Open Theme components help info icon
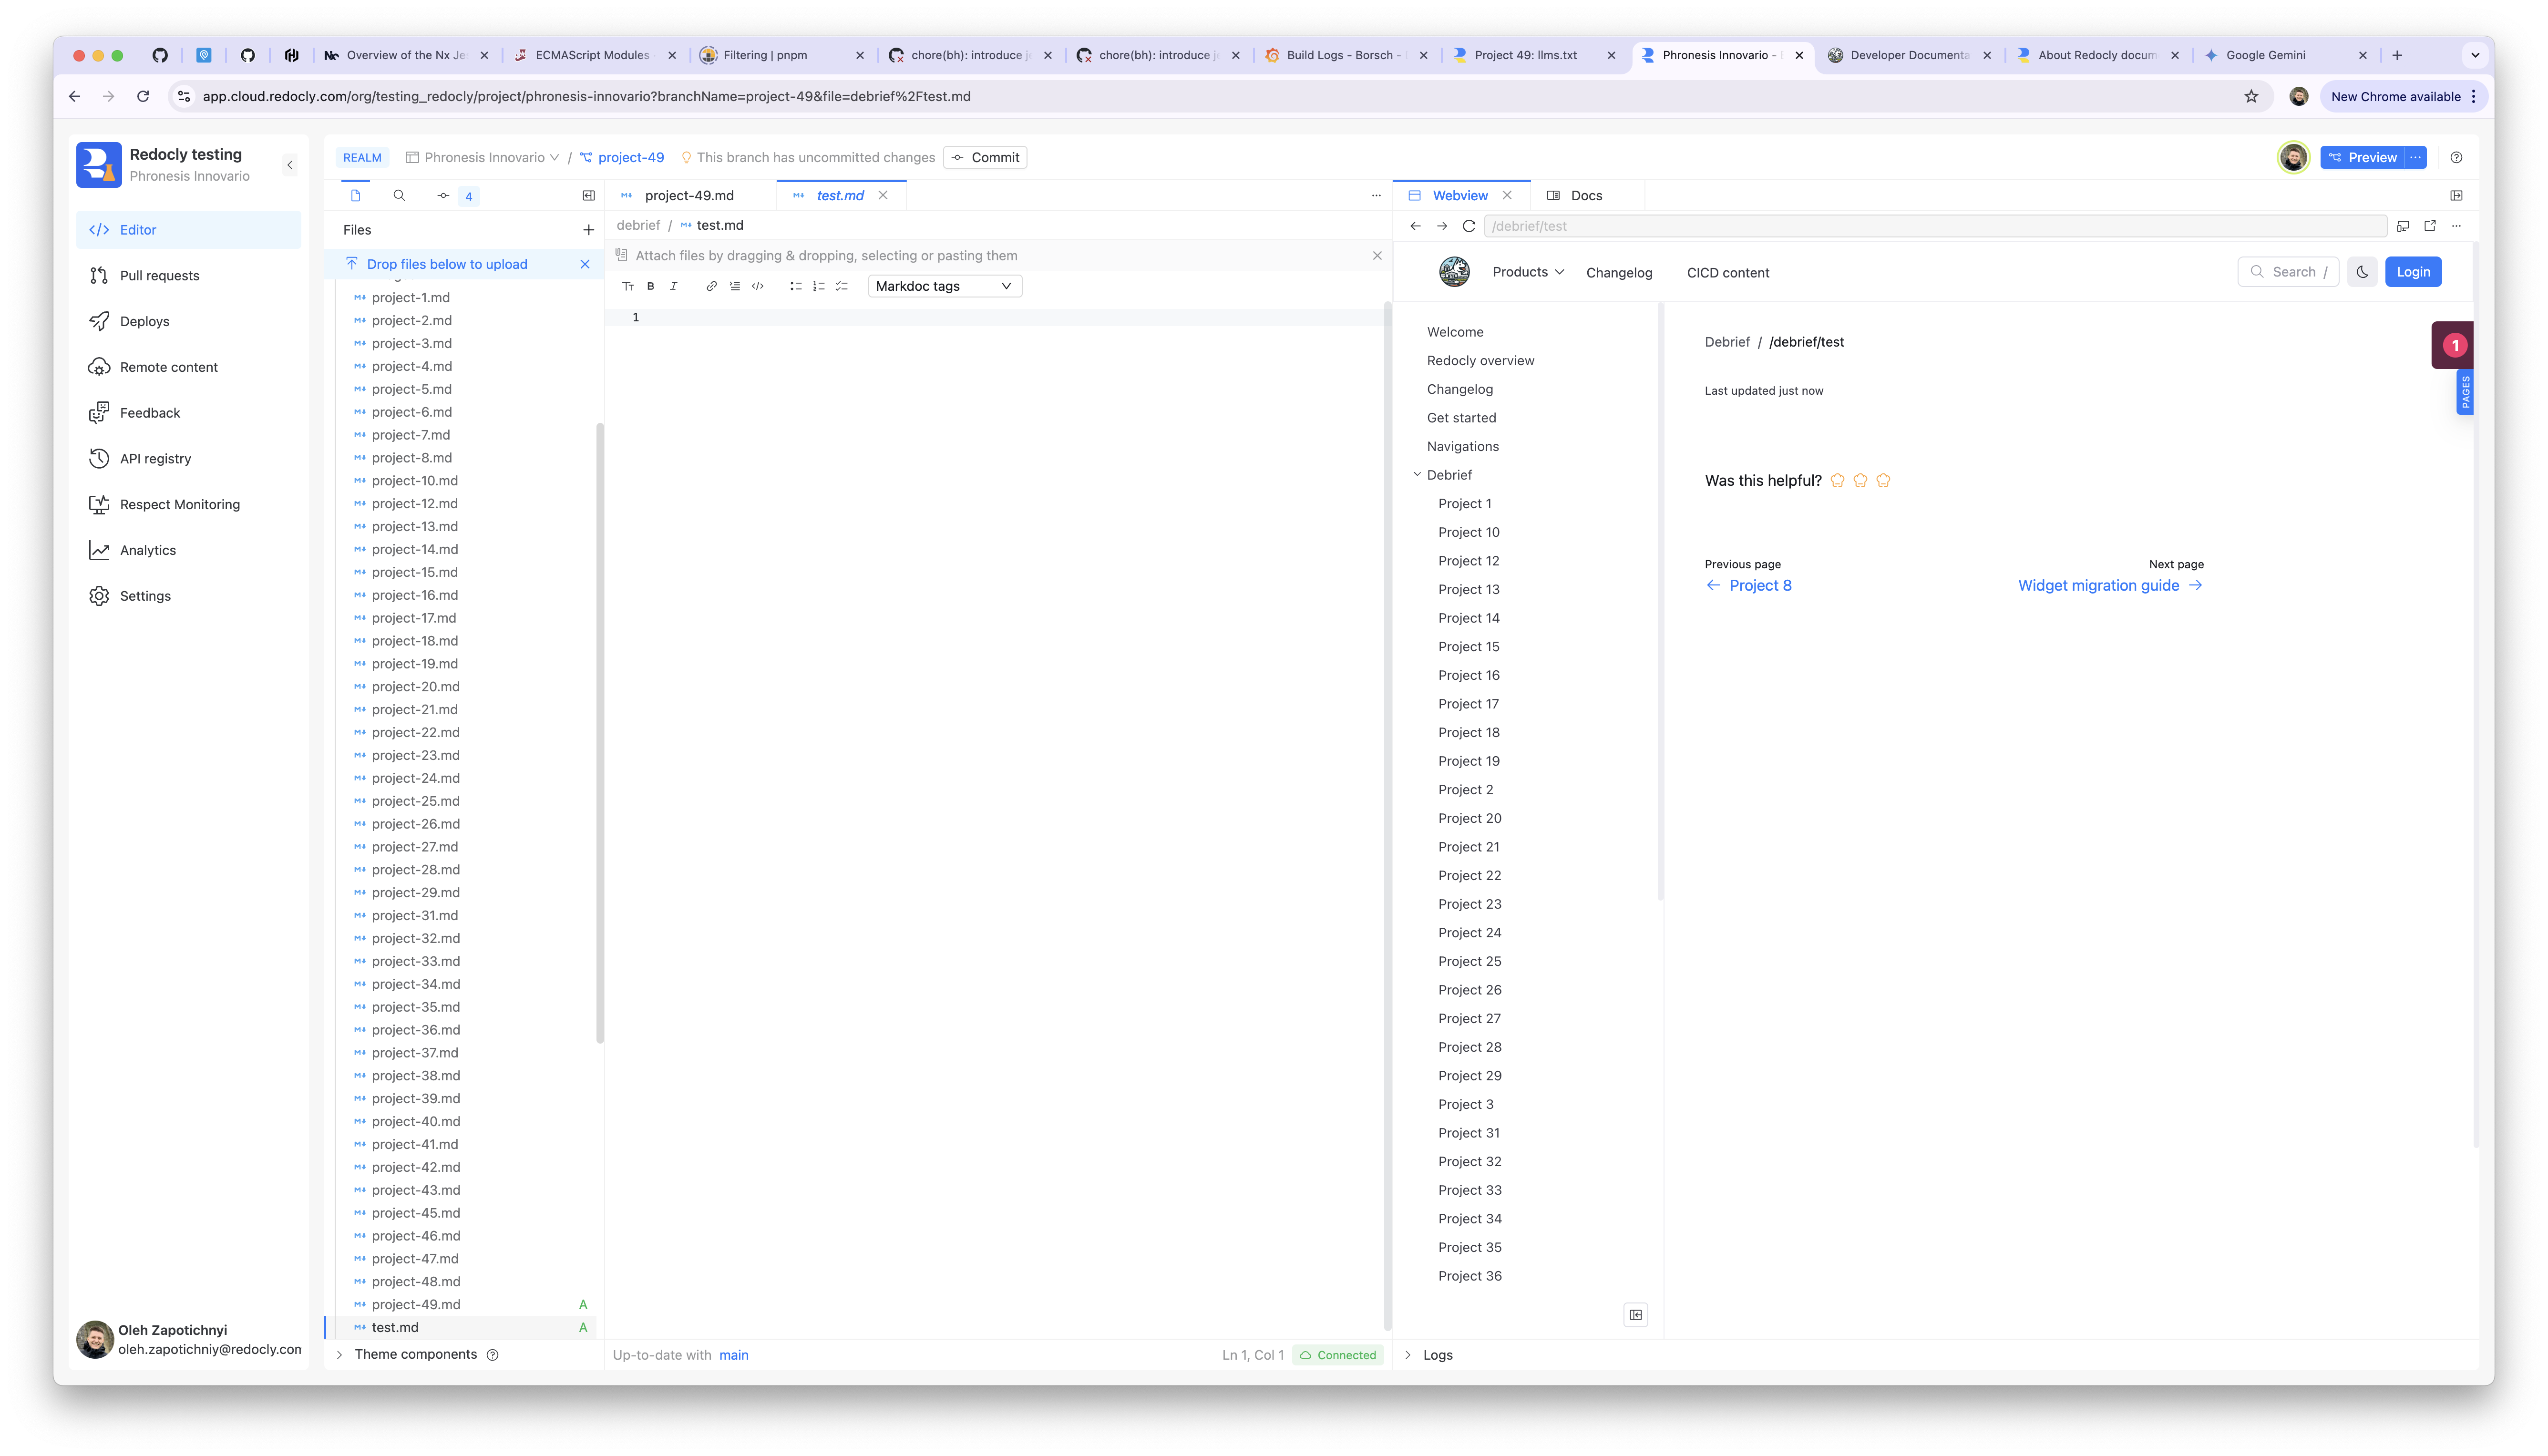2548x1456 pixels. point(492,1355)
